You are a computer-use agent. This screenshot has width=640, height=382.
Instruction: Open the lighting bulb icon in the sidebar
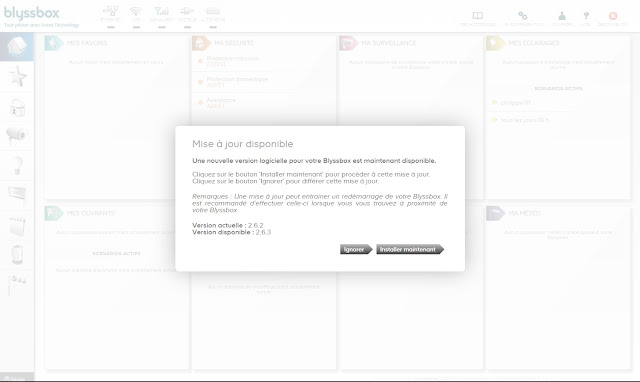(x=17, y=165)
